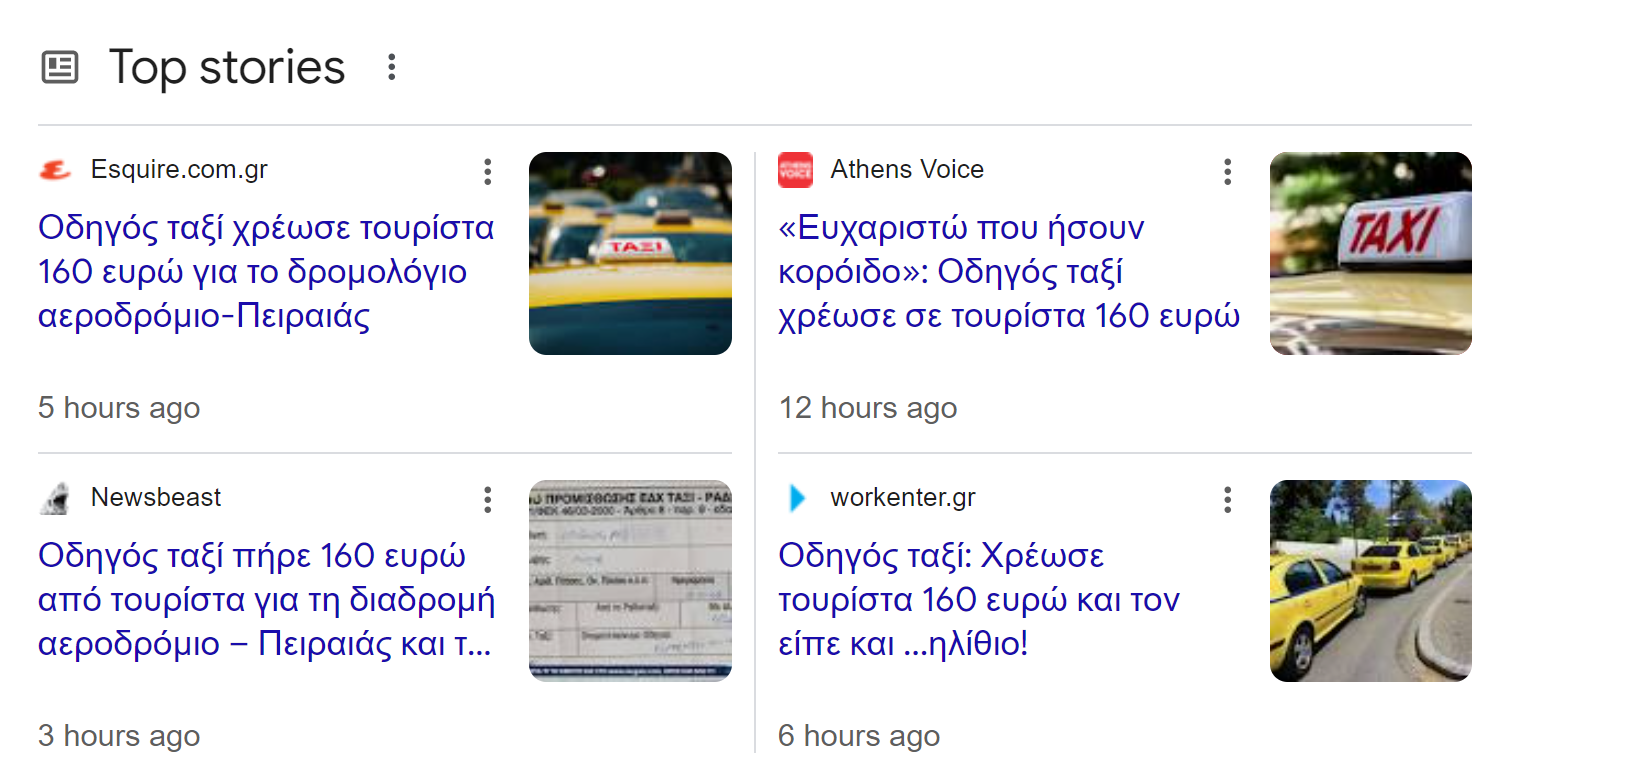Click the yellow taxi roof thumbnail from Esquire
1651x757 pixels.
tap(630, 253)
